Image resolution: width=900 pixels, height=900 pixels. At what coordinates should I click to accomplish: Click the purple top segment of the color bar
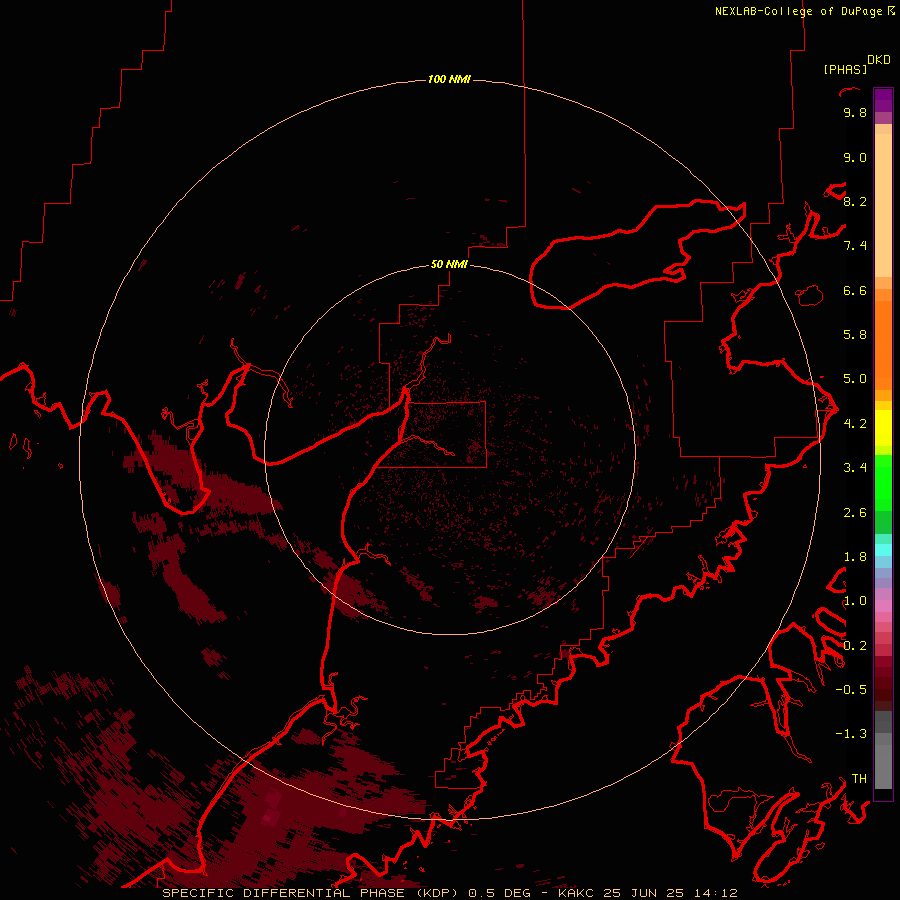pos(883,100)
